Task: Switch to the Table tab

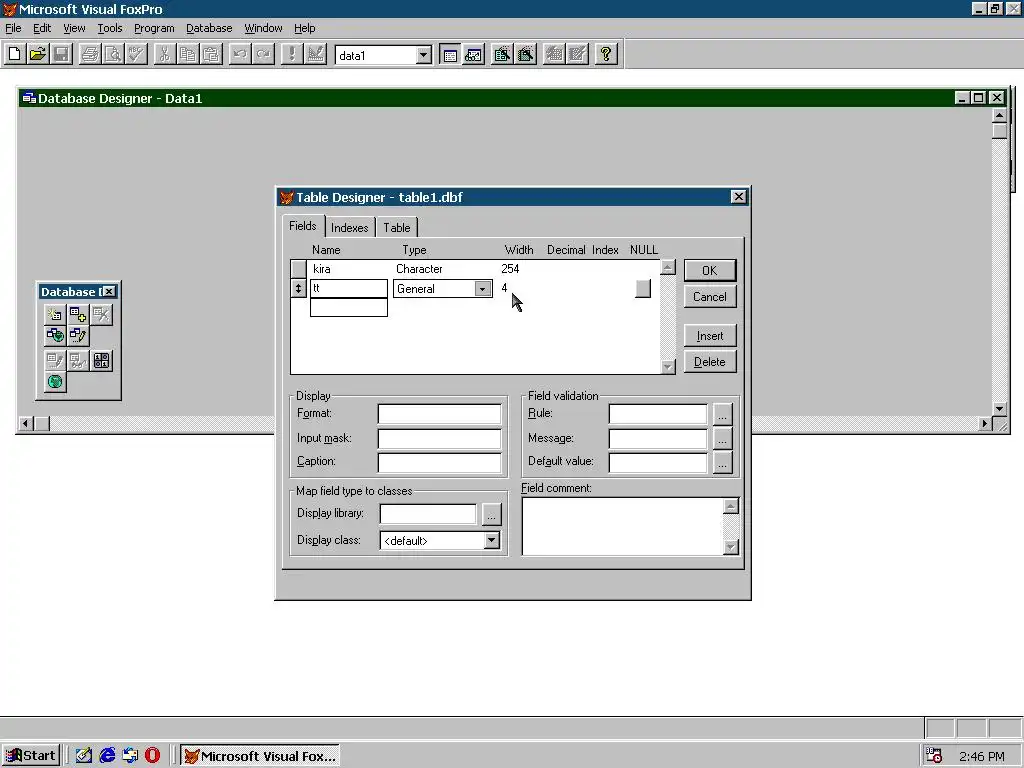Action: 396,227
